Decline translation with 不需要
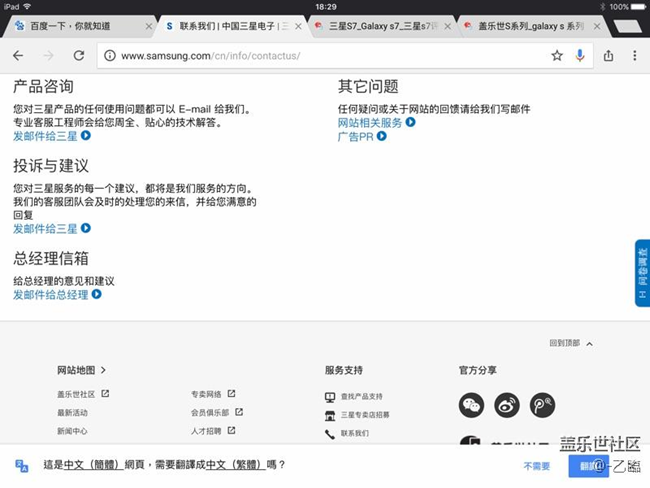The image size is (650, 488). click(x=536, y=466)
